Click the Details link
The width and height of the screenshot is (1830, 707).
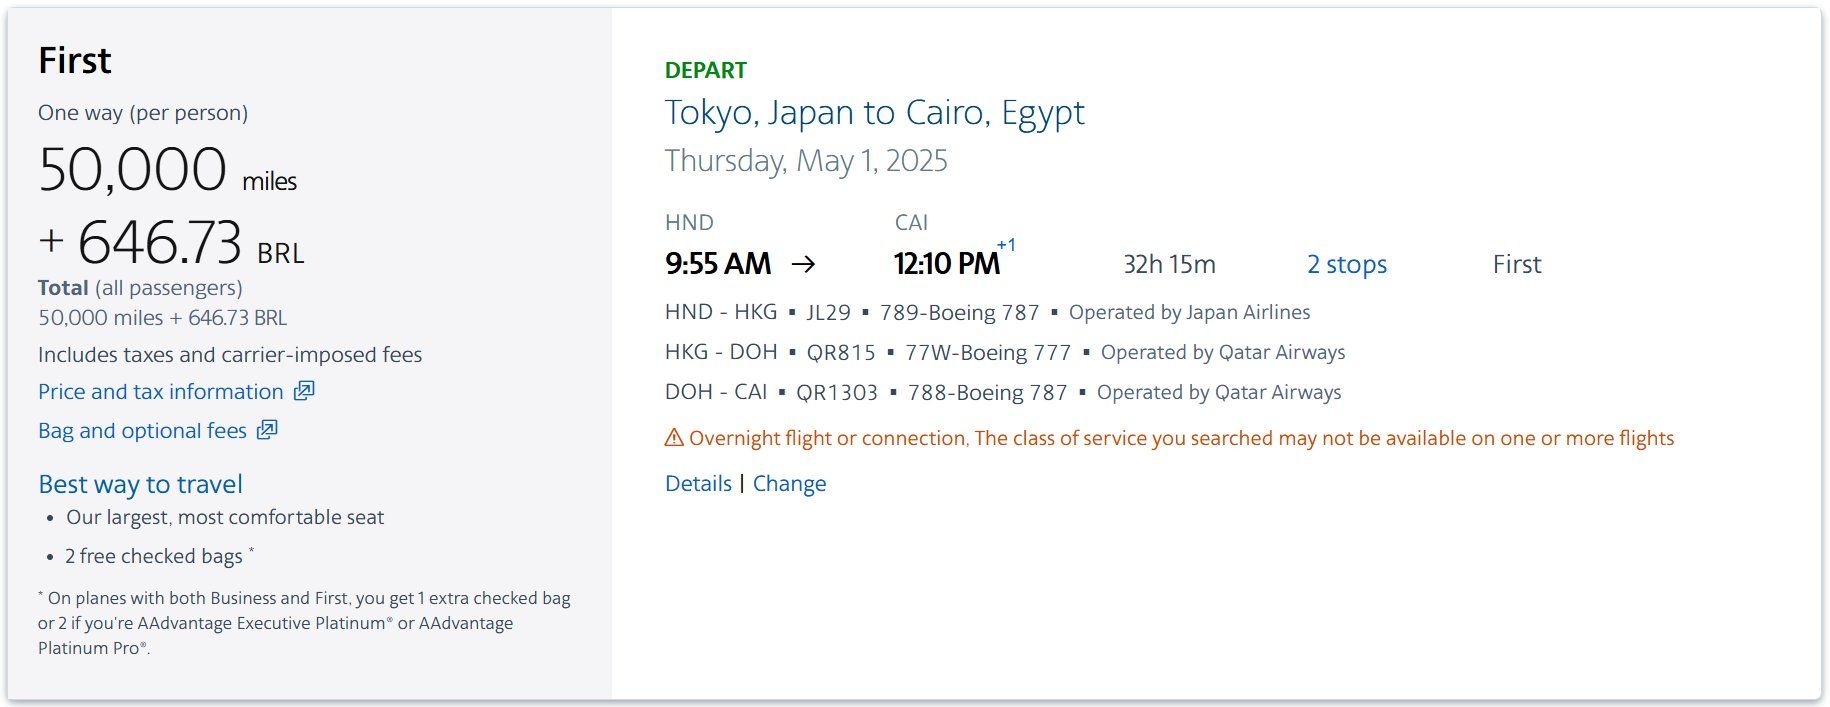[x=698, y=484]
